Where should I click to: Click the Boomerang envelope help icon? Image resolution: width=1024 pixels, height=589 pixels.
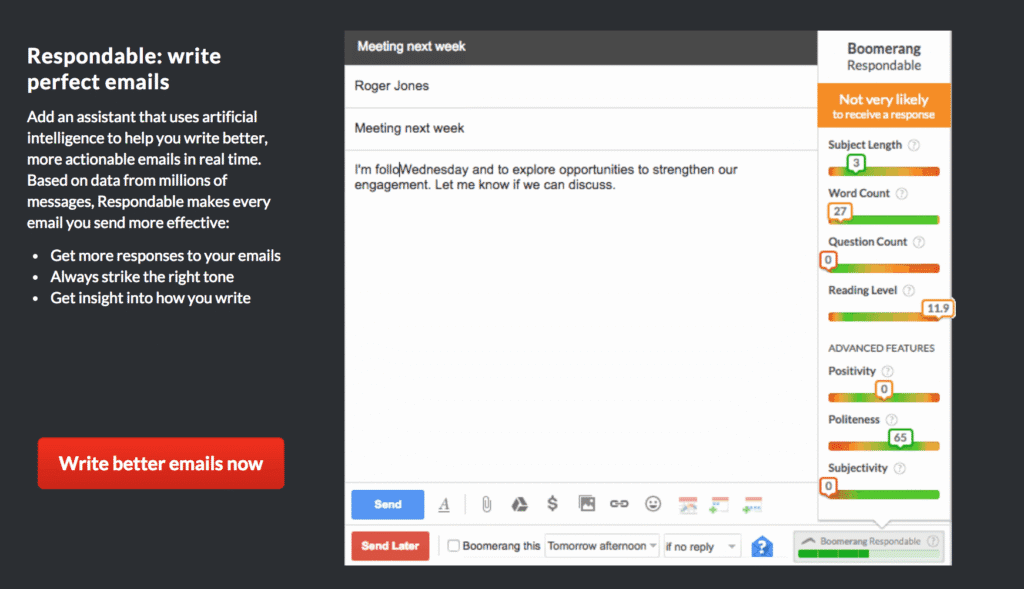click(x=762, y=546)
